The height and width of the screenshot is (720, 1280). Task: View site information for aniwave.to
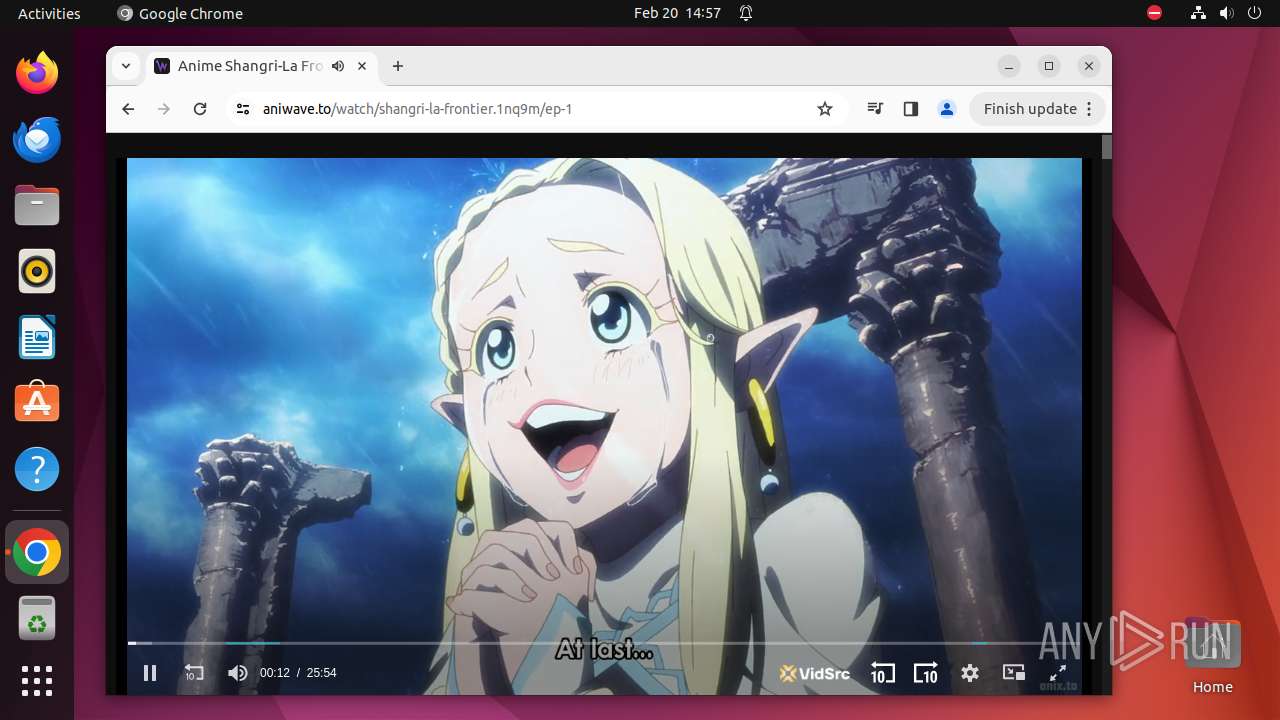tap(242, 109)
